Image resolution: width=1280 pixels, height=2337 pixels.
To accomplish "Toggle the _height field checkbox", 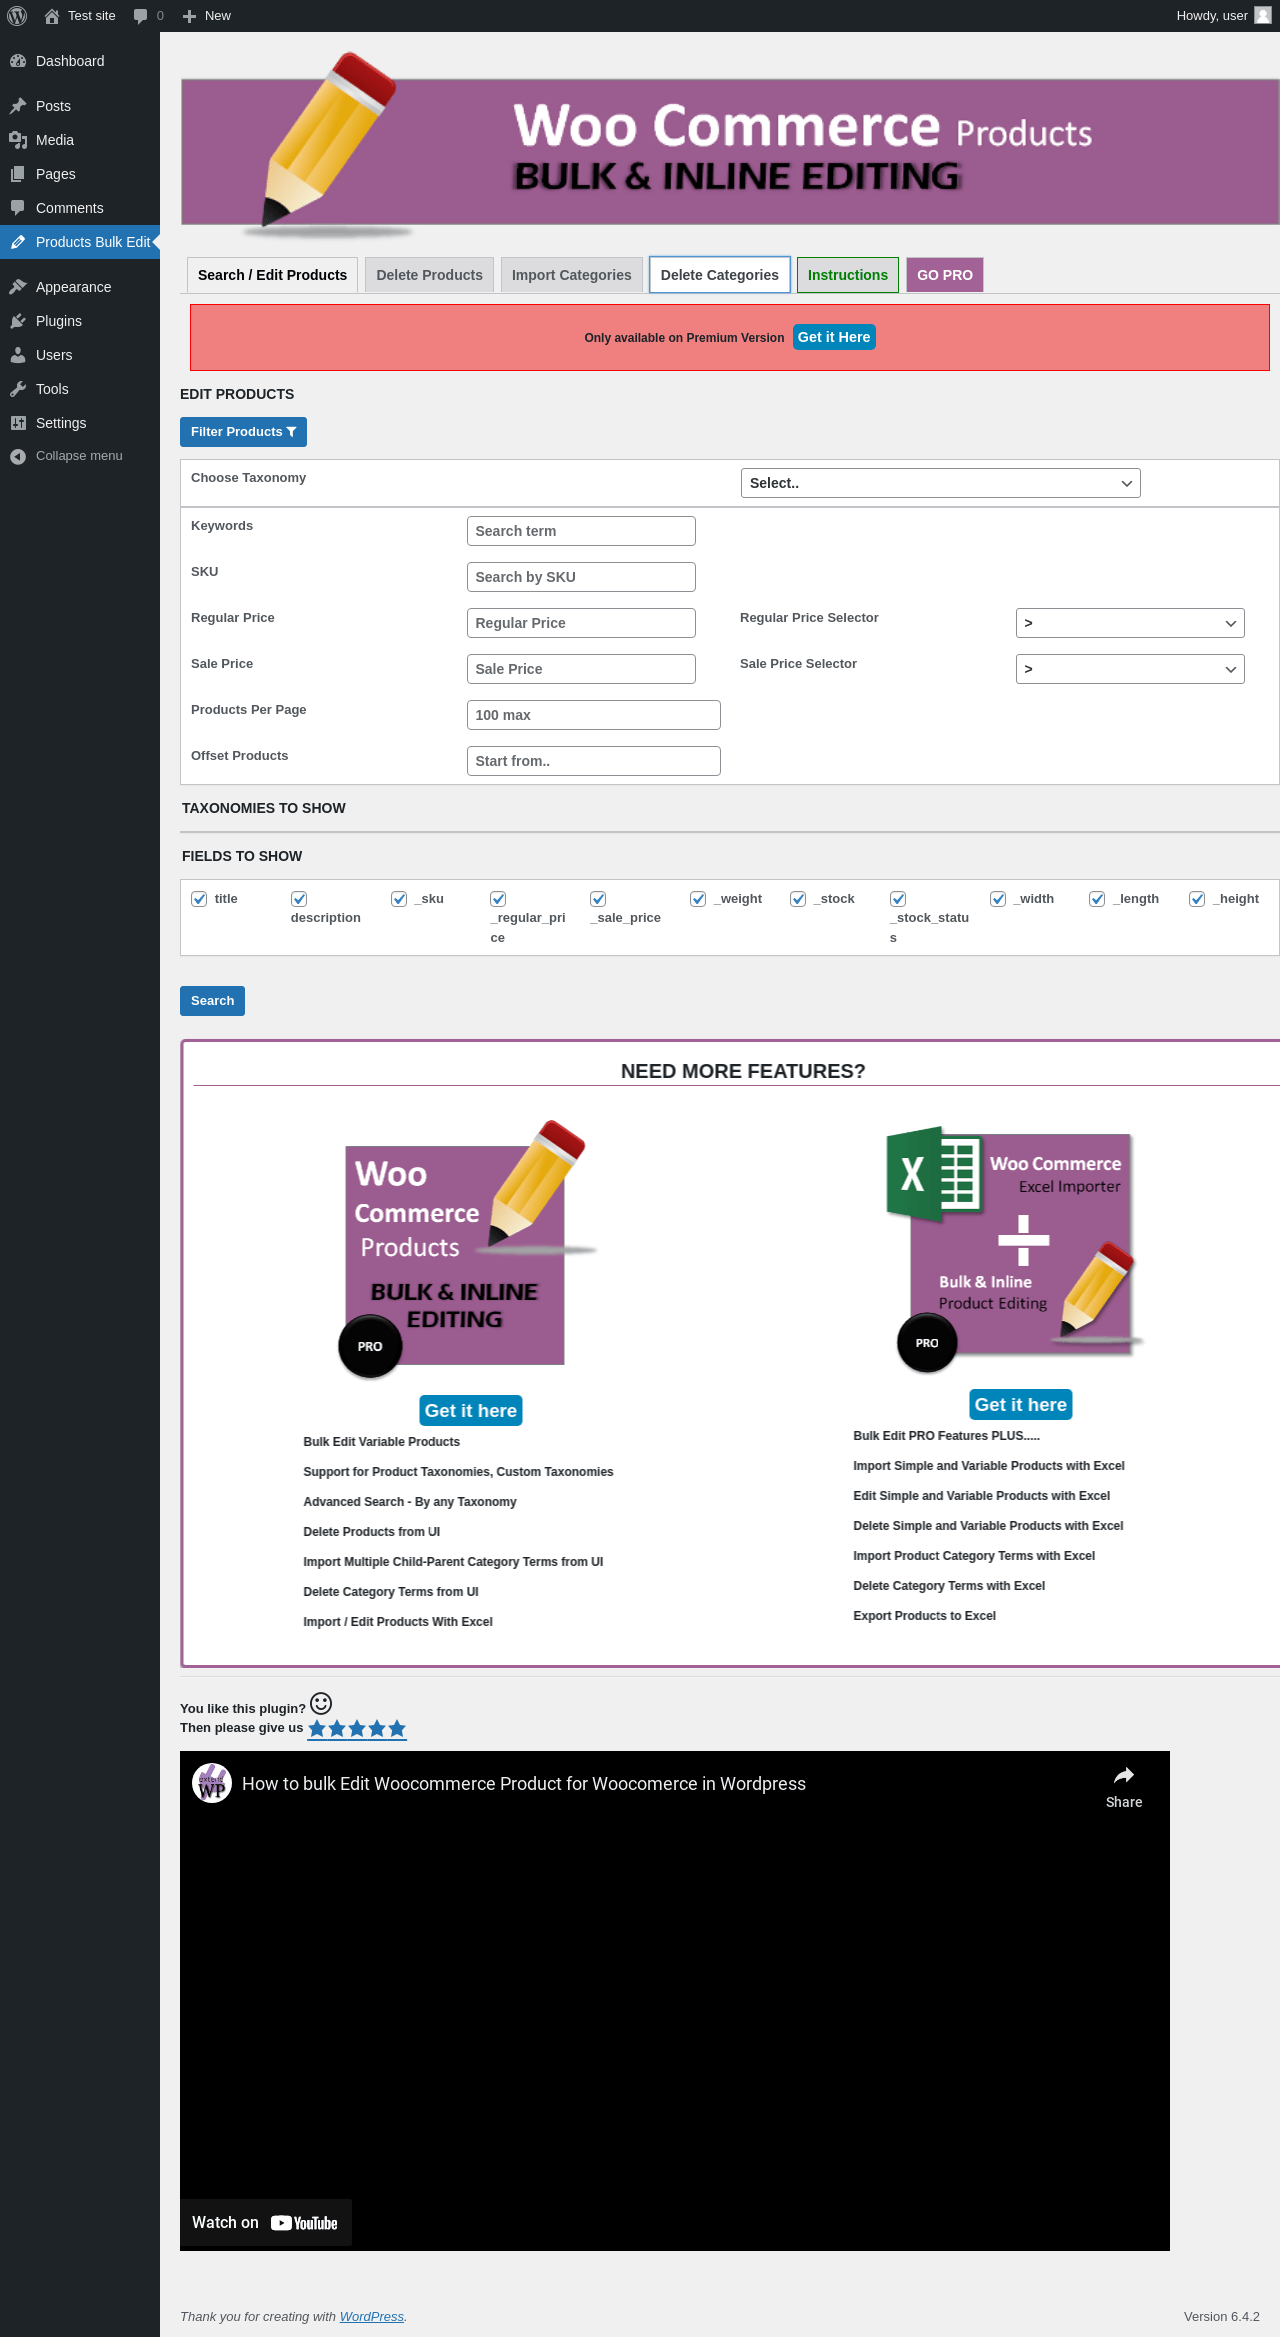I will pos(1197,899).
